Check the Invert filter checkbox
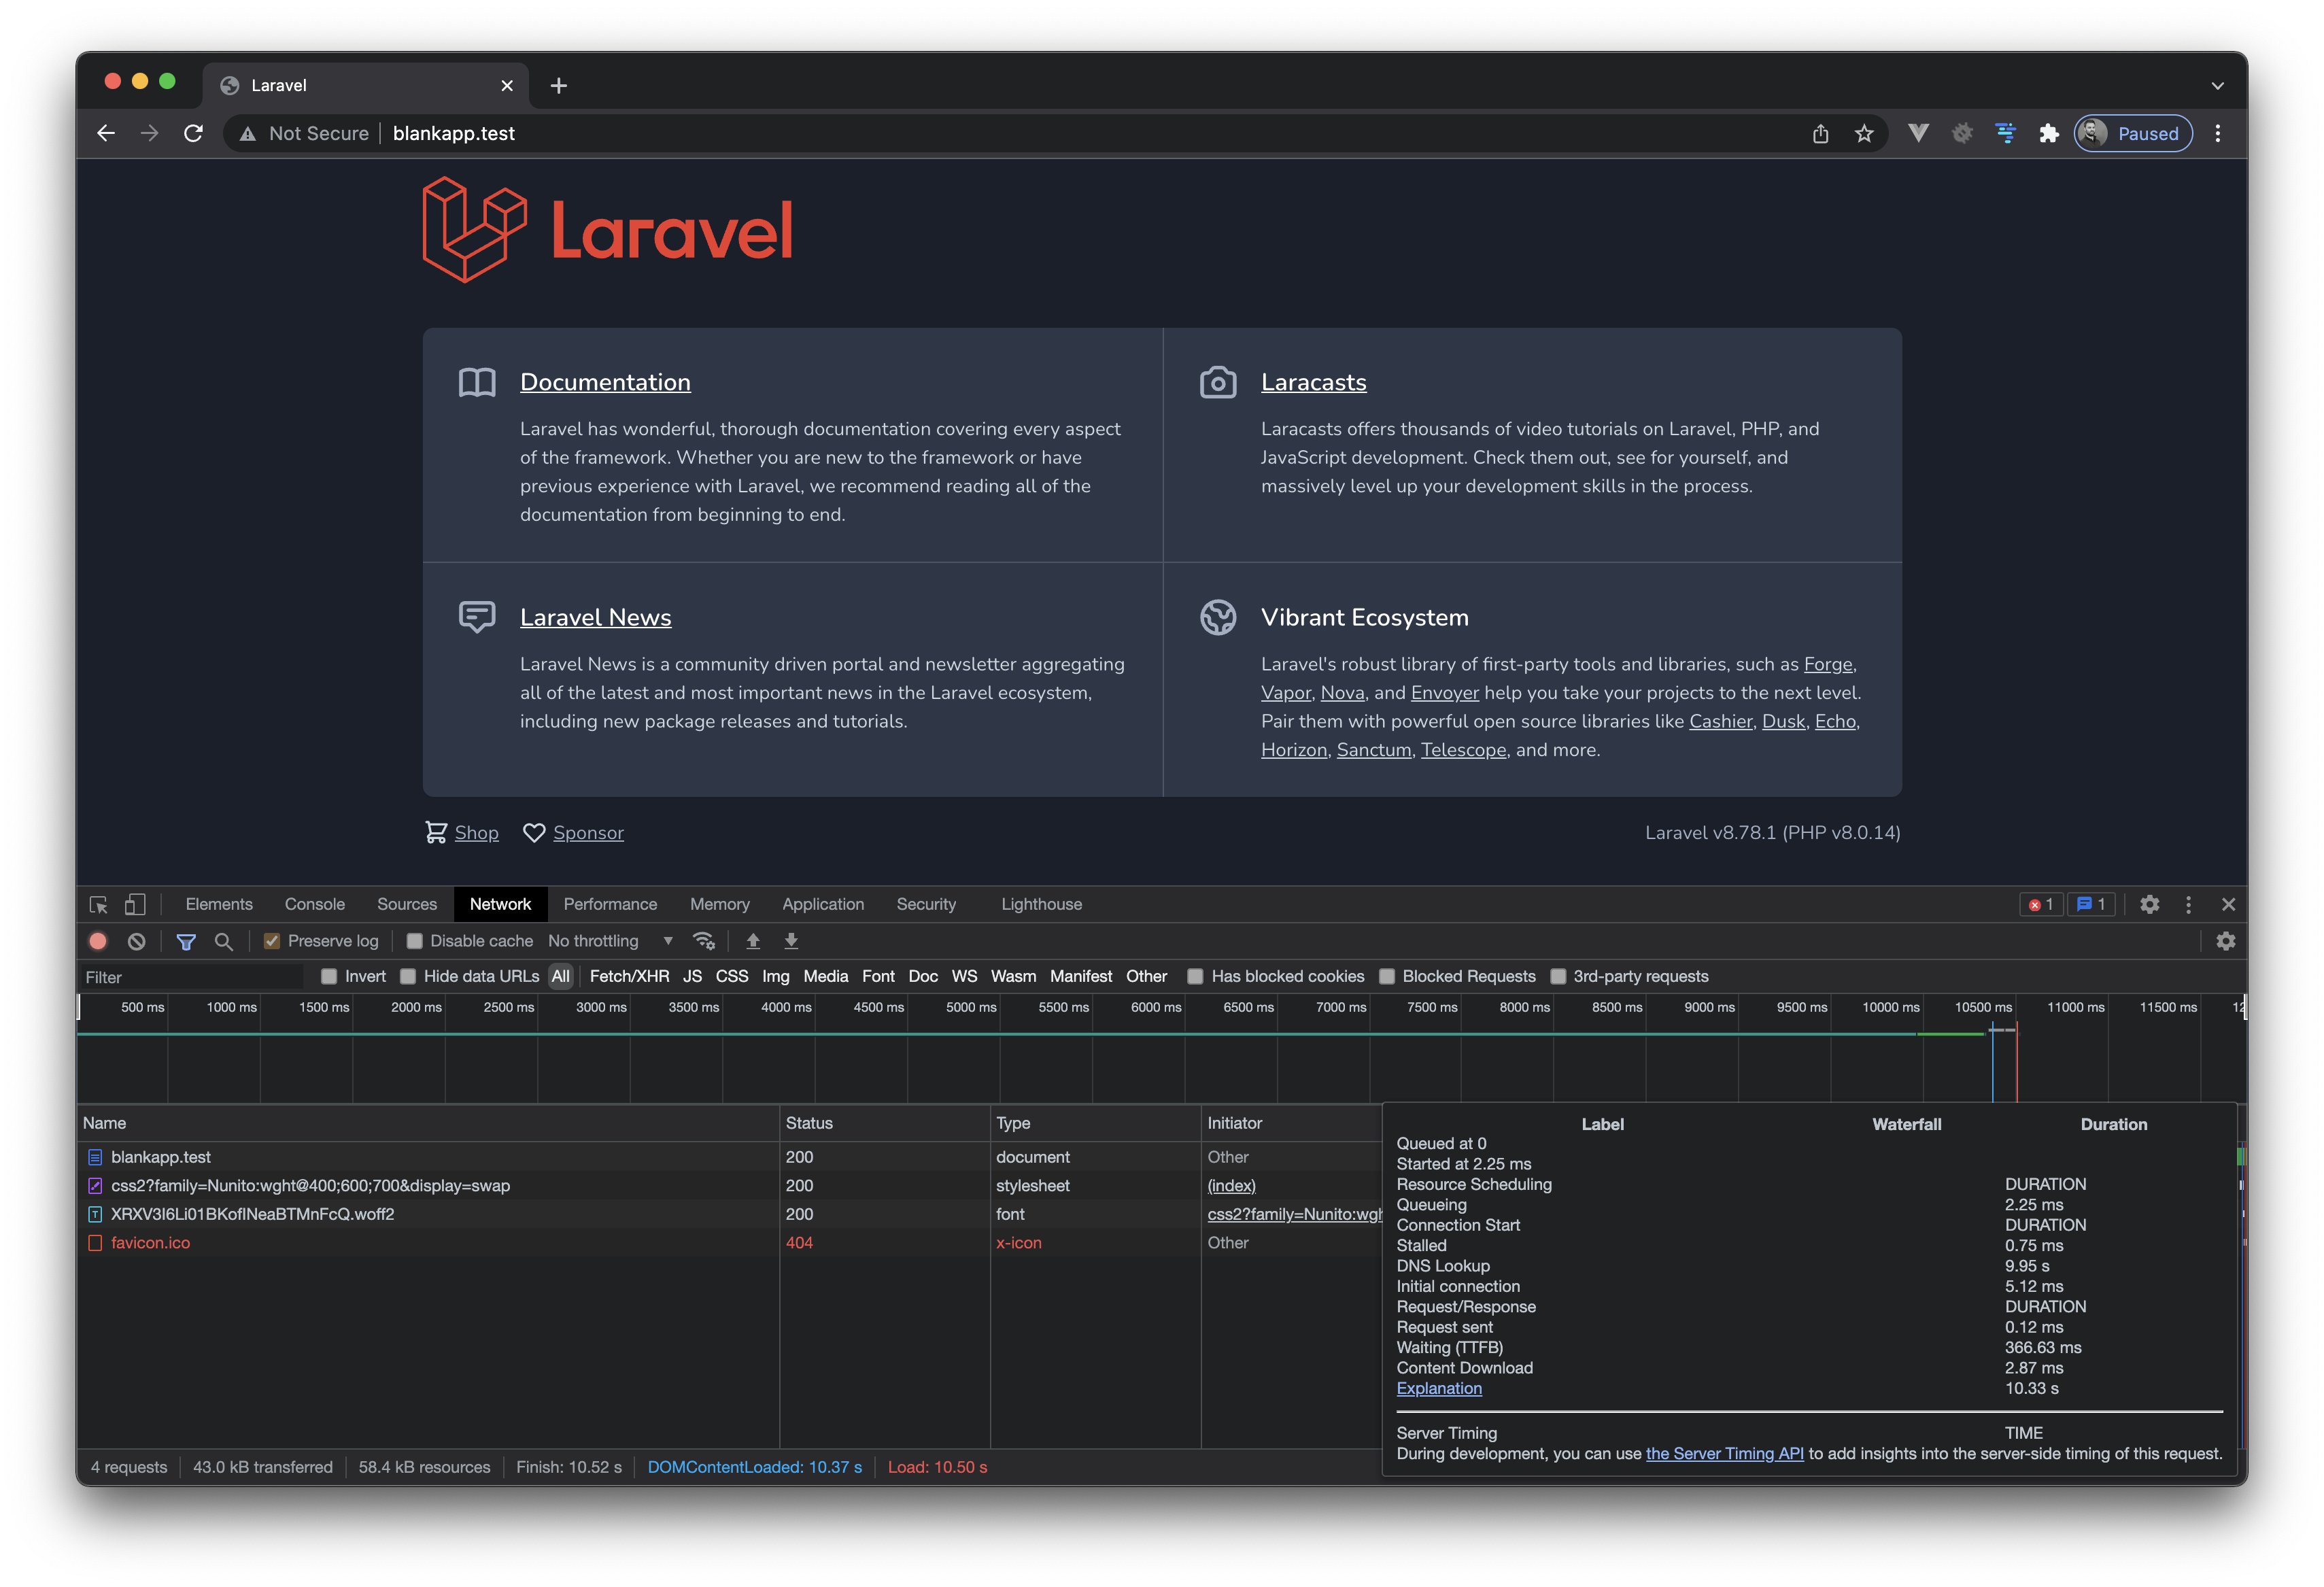The height and width of the screenshot is (1587, 2324). 329,976
